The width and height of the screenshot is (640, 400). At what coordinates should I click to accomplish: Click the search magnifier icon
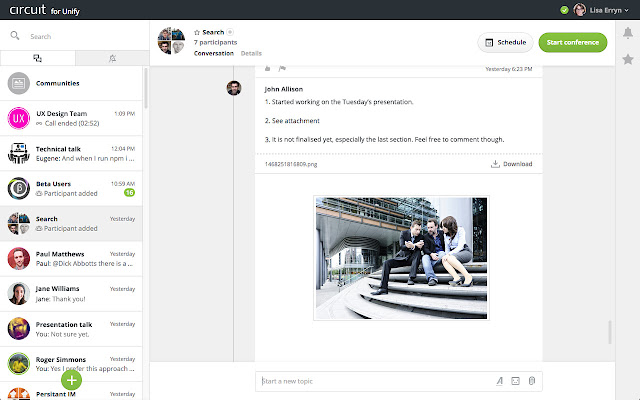click(x=15, y=36)
